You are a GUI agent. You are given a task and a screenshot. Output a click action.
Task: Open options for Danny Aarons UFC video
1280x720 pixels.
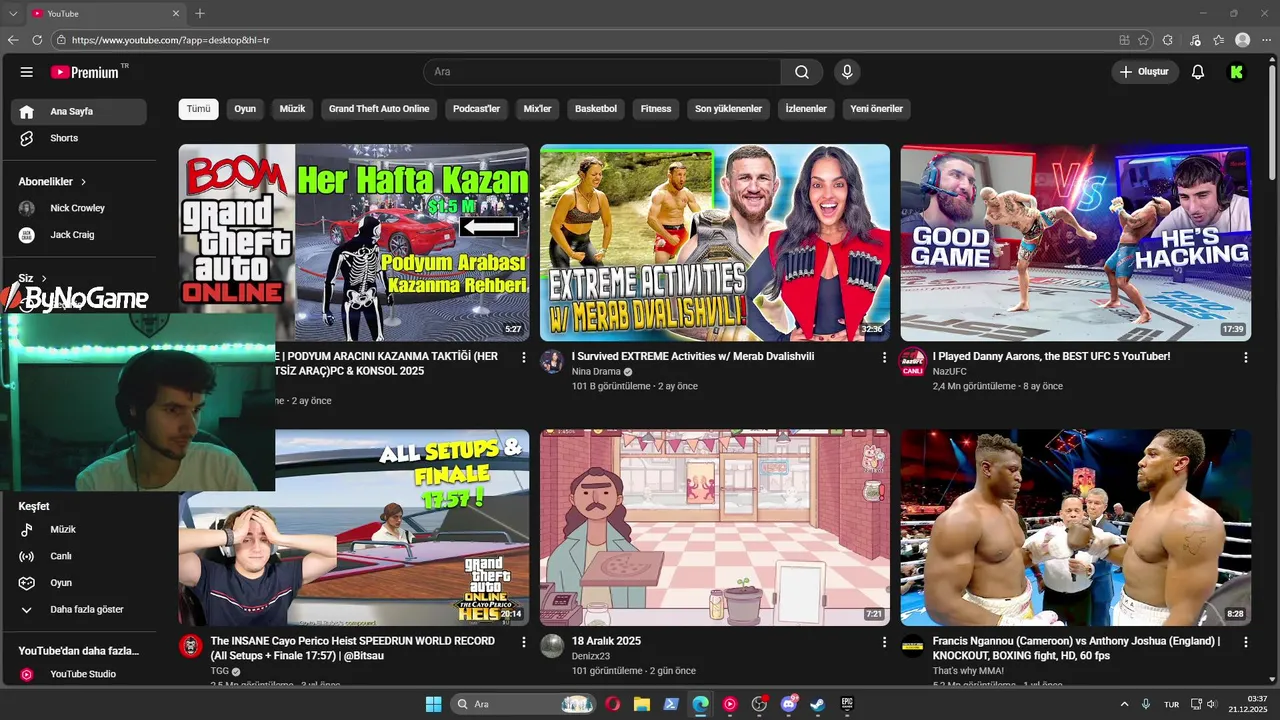tap(1245, 357)
